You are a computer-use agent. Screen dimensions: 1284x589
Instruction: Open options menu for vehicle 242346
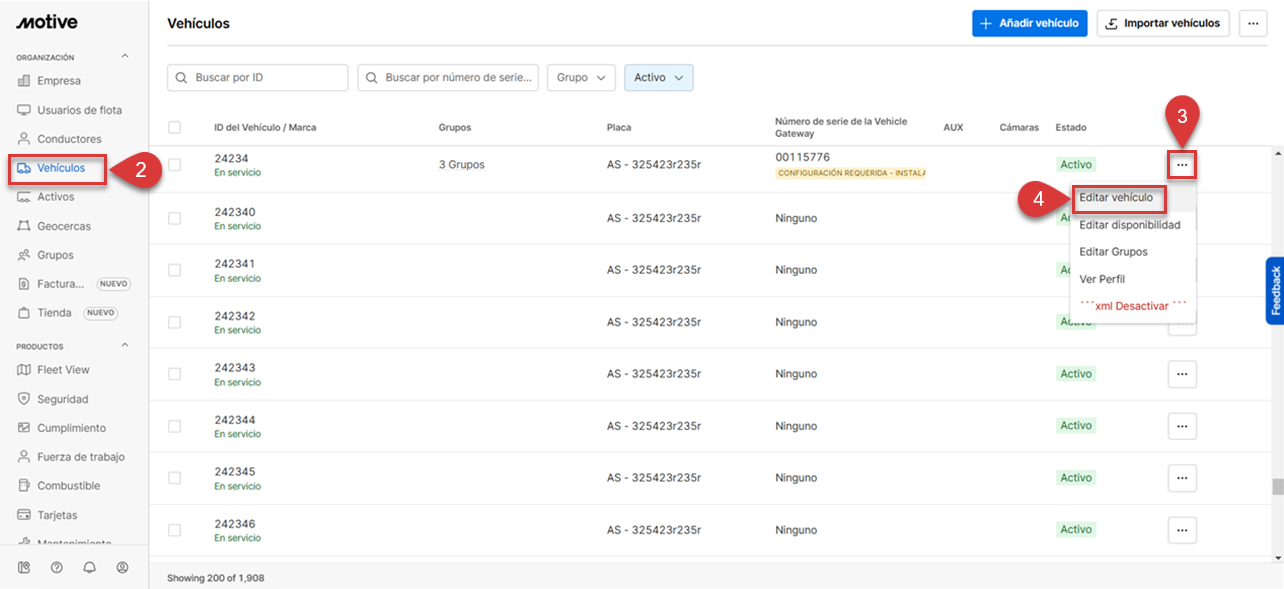pyautogui.click(x=1182, y=530)
